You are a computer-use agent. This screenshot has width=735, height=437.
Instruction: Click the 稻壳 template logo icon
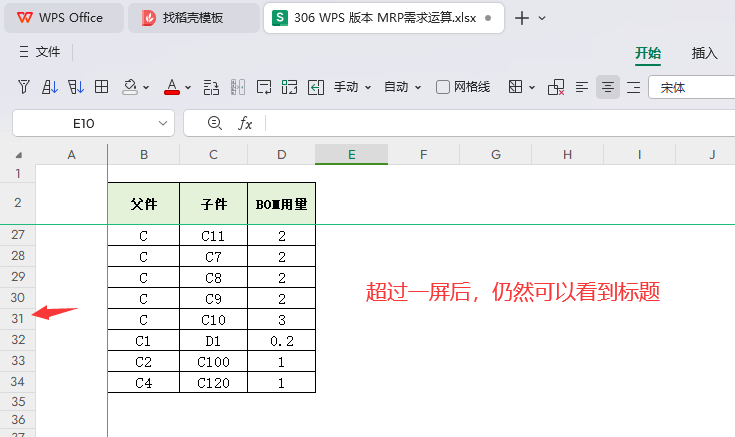[149, 18]
